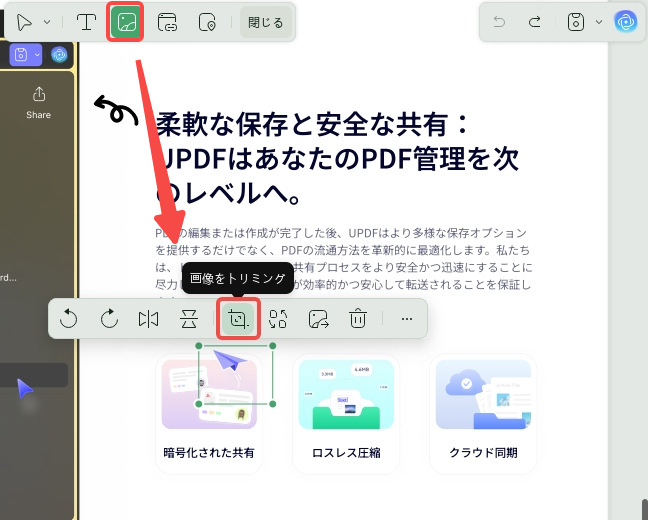
Task: Expand the top-right save dropdown arrow
Action: (599, 22)
